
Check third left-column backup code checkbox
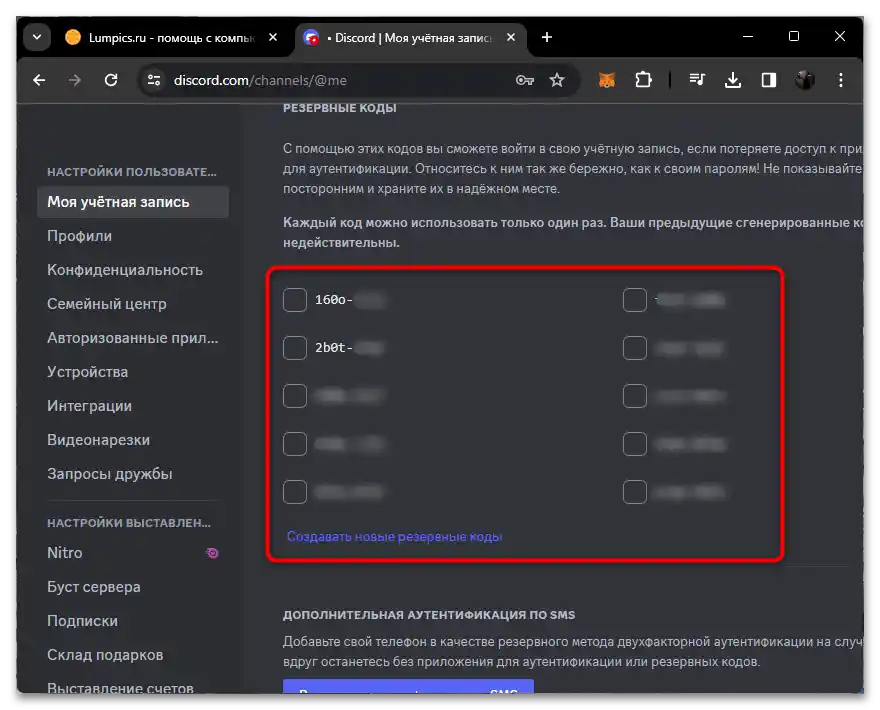point(295,396)
